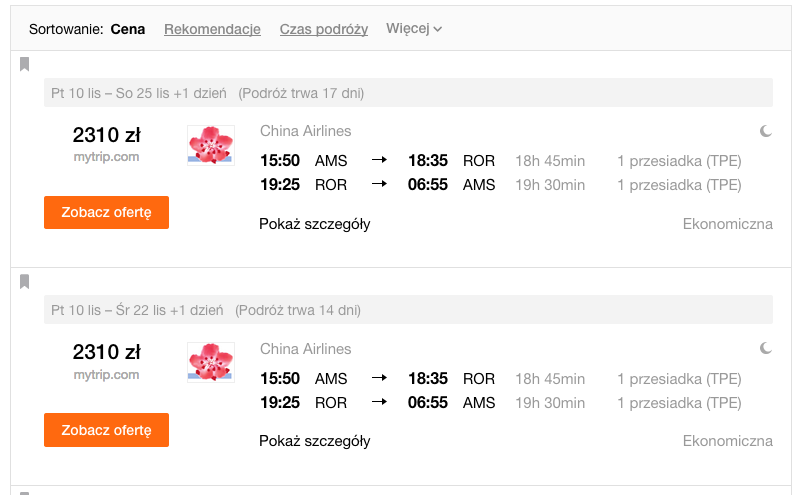Screen dimensions: 809x495
Task: Expand the Więcej sorting dropdown
Action: click(x=414, y=28)
